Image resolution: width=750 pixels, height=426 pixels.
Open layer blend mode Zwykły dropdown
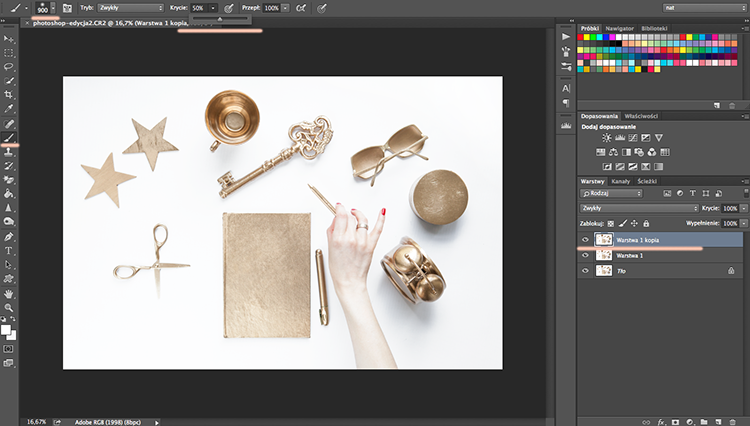[639, 208]
